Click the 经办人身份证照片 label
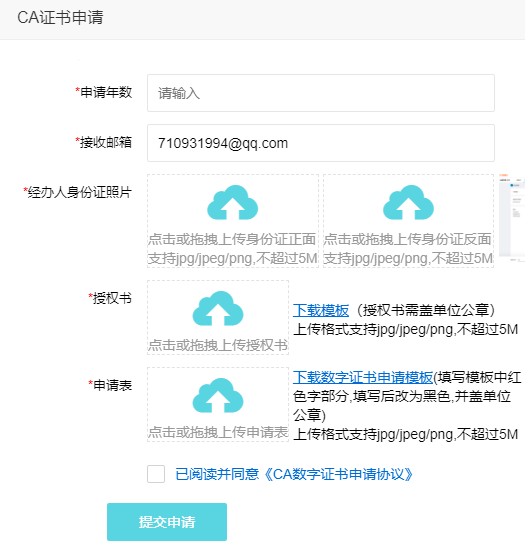 click(x=78, y=192)
